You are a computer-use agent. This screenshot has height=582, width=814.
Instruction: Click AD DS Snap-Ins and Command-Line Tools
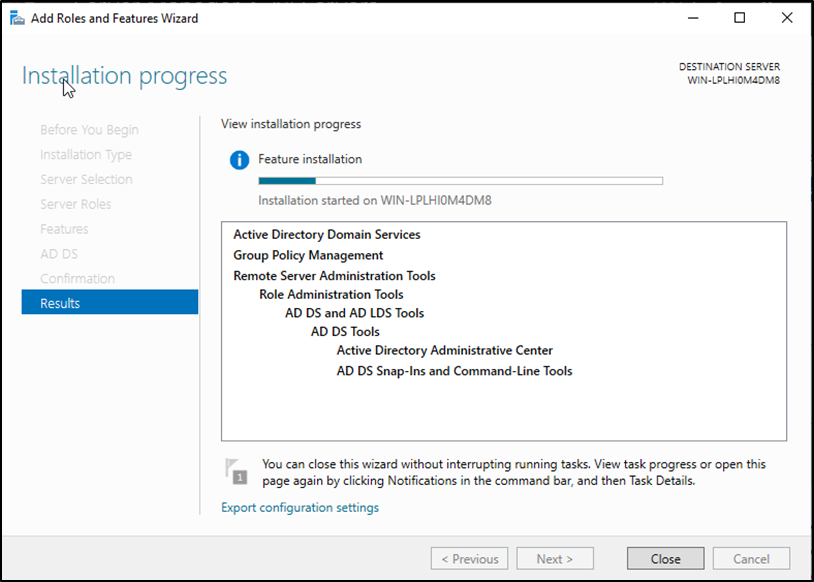454,371
